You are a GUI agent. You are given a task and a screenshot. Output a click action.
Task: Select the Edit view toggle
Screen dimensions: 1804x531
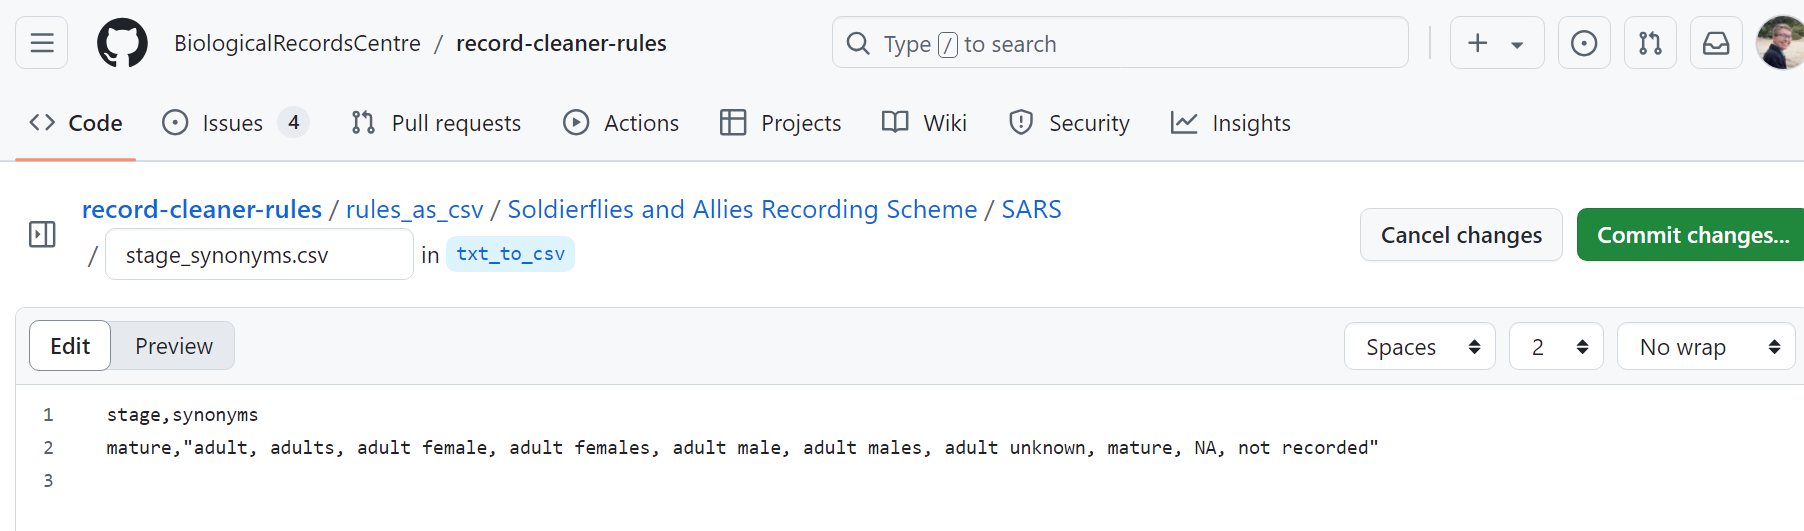point(70,346)
